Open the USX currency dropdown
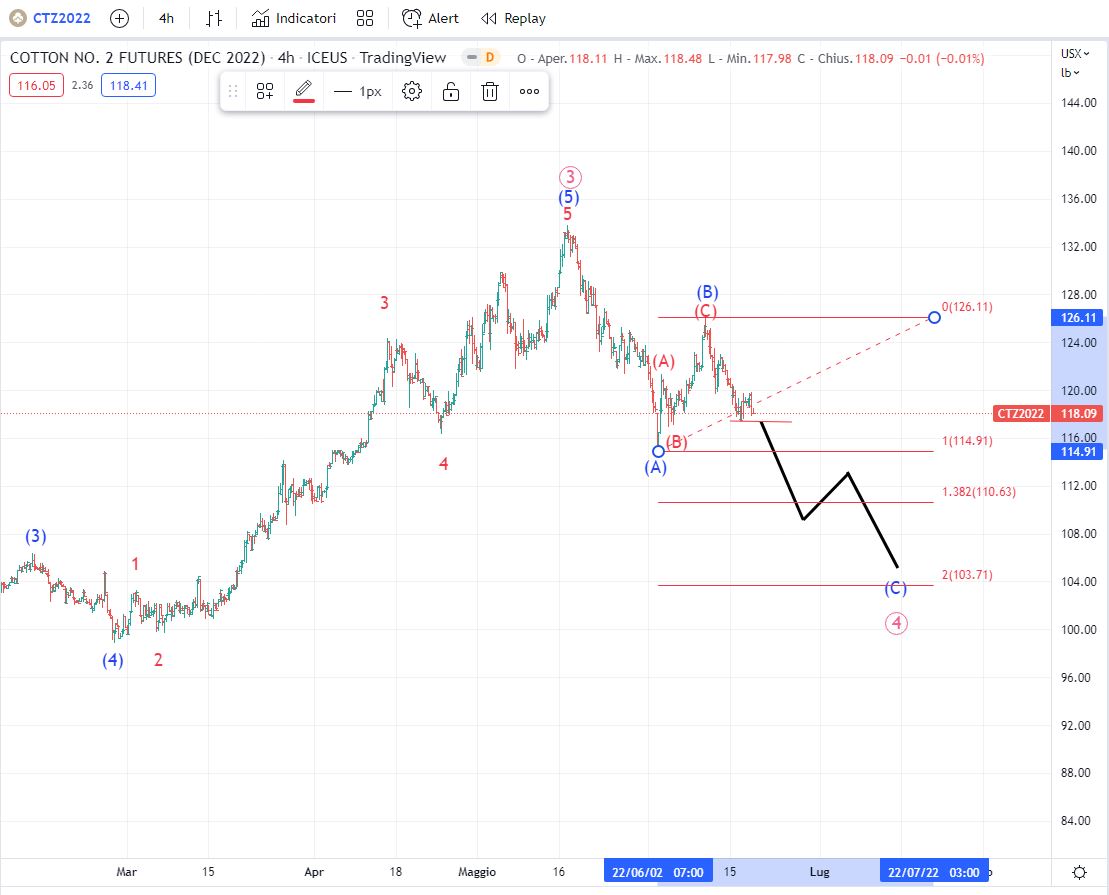 tap(1074, 54)
